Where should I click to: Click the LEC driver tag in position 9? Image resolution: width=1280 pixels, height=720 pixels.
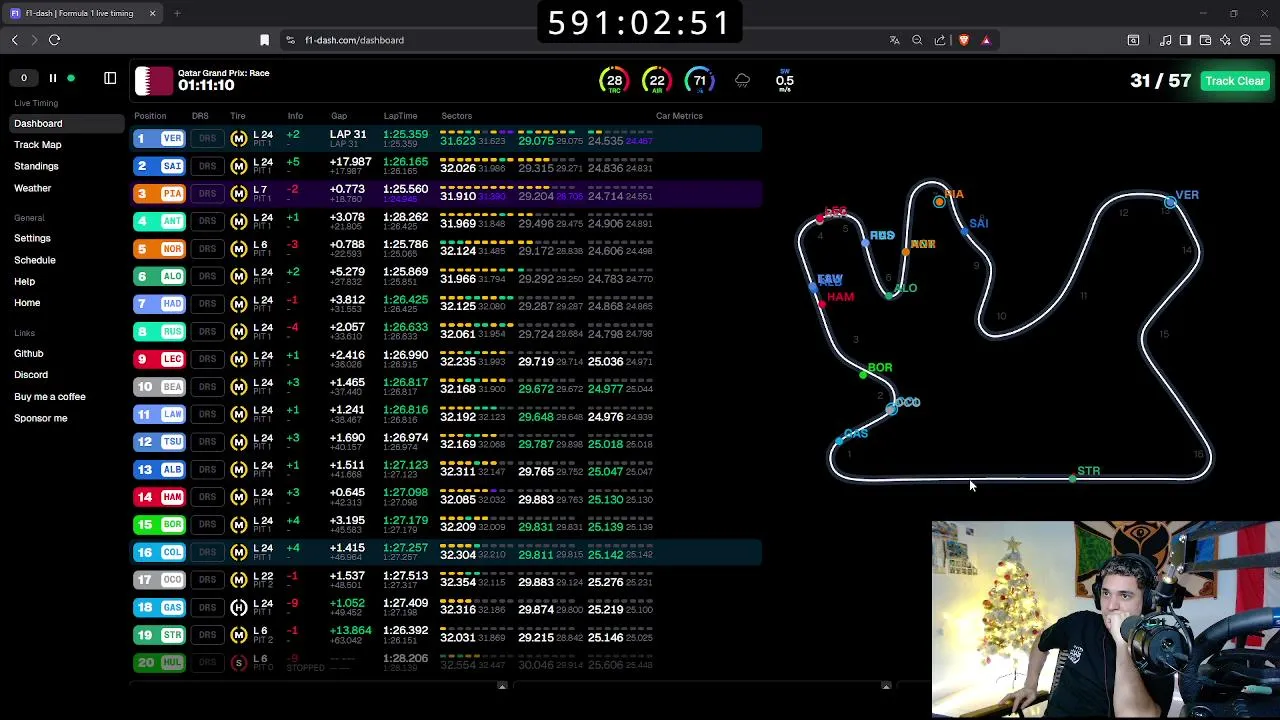pyautogui.click(x=159, y=359)
